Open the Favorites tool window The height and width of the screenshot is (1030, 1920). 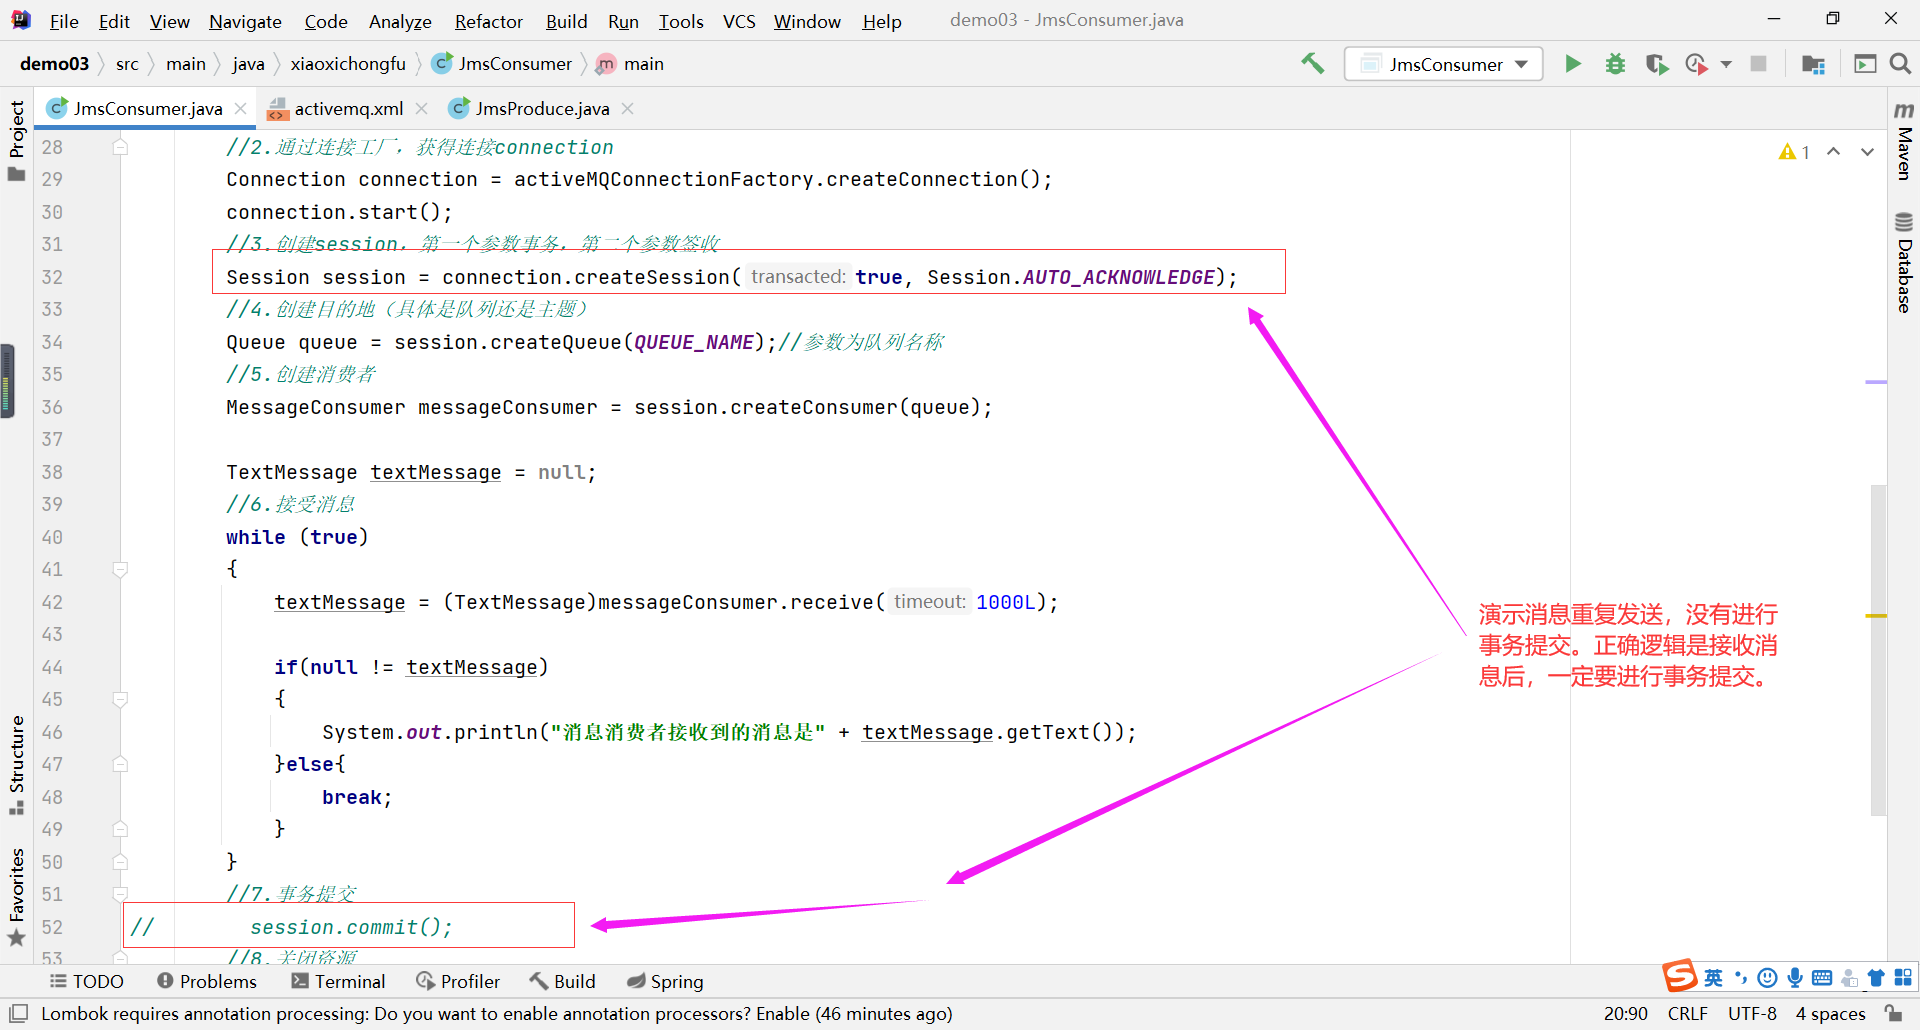(x=16, y=897)
